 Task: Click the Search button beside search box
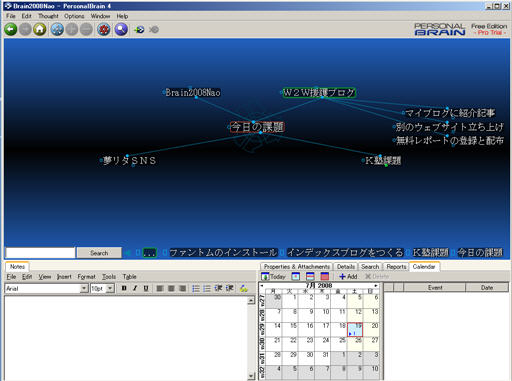[x=99, y=253]
